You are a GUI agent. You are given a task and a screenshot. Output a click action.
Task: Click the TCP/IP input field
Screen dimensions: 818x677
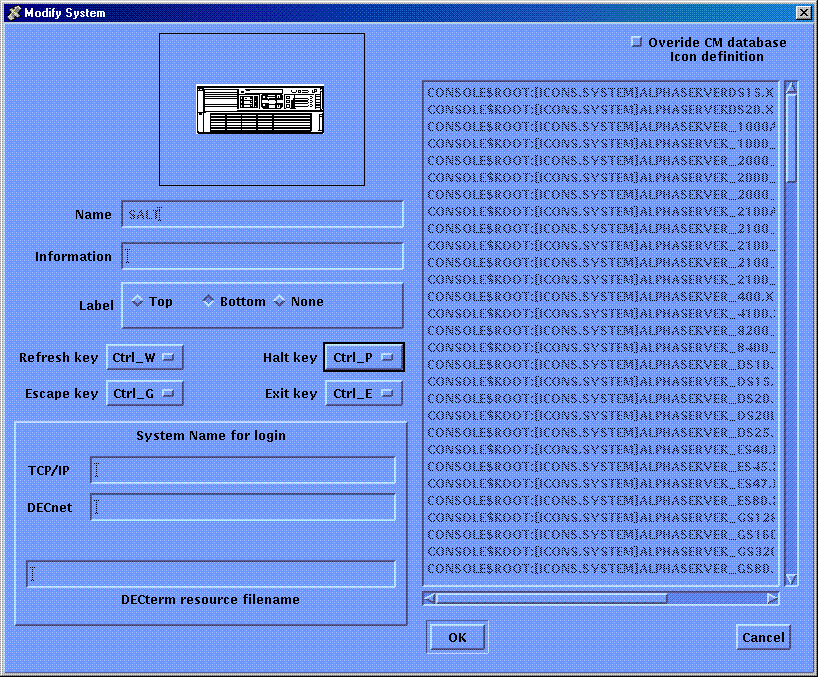pos(243,470)
